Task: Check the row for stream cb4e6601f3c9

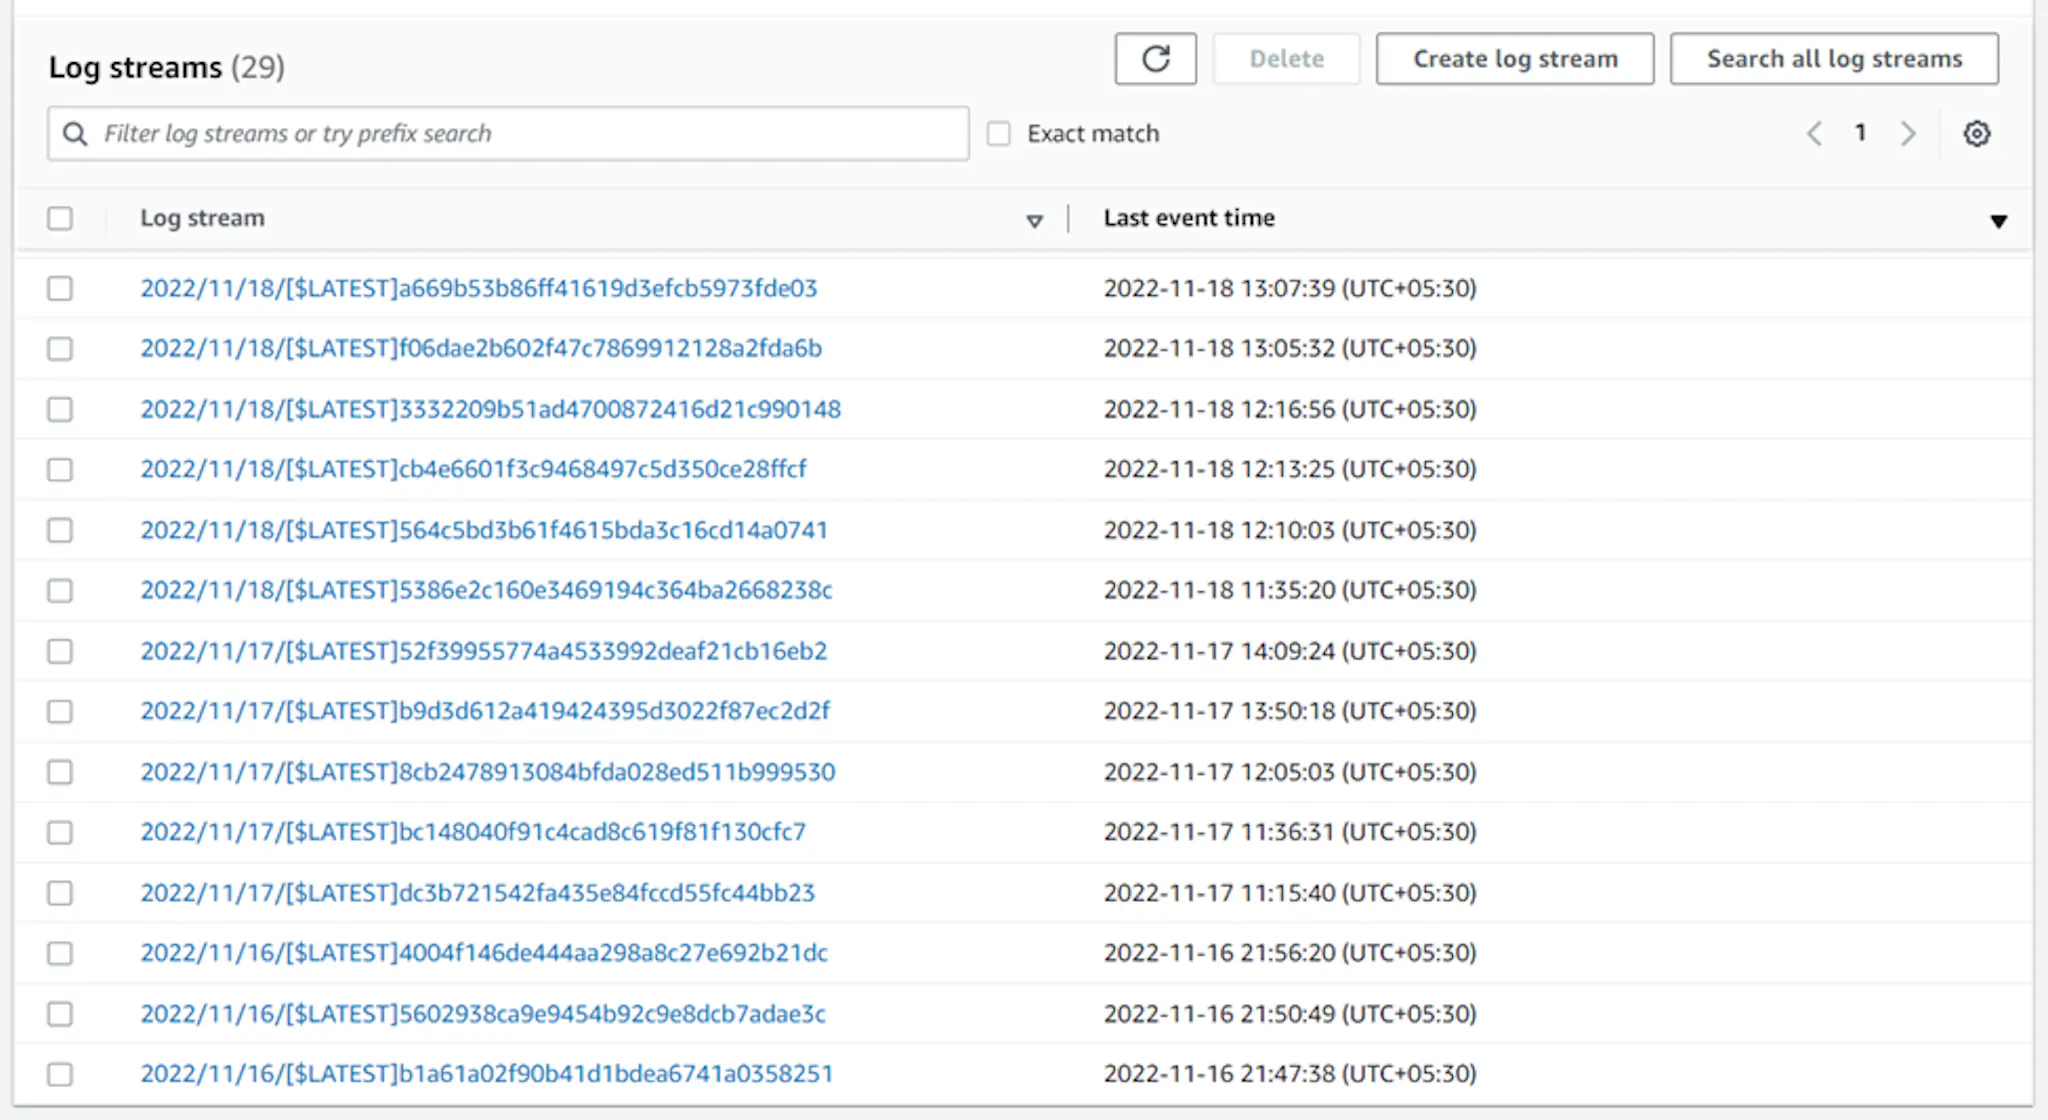Action: tap(60, 469)
